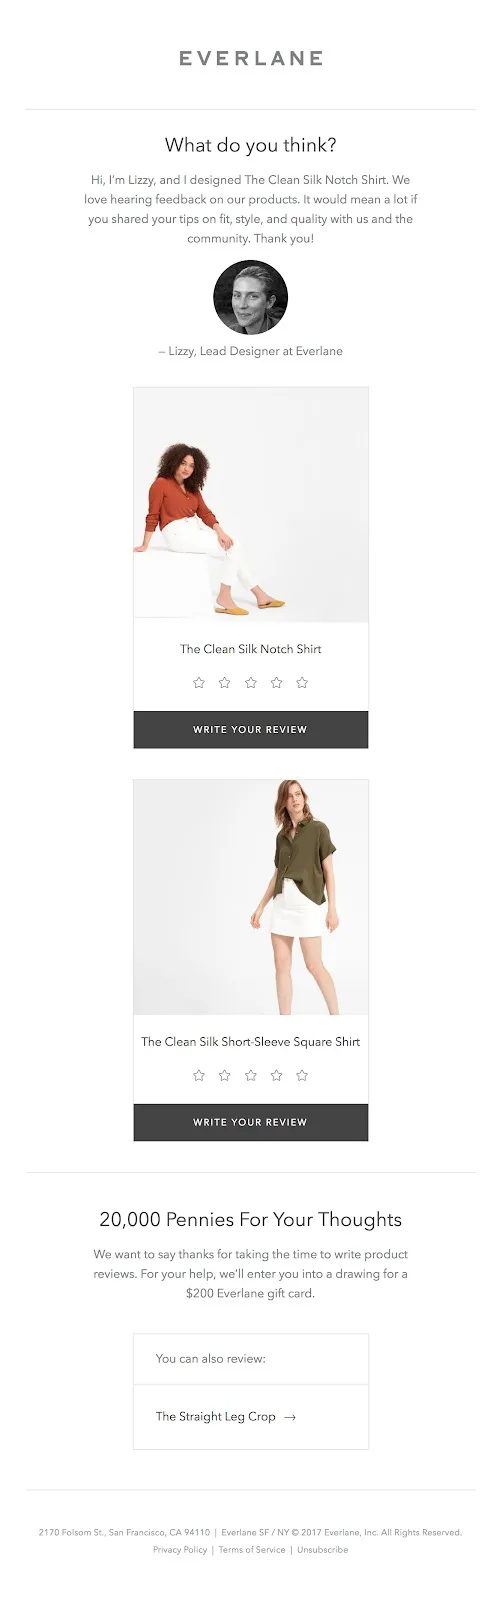
Task: Click Lizzy's round portrait photo
Action: pyautogui.click(x=250, y=298)
